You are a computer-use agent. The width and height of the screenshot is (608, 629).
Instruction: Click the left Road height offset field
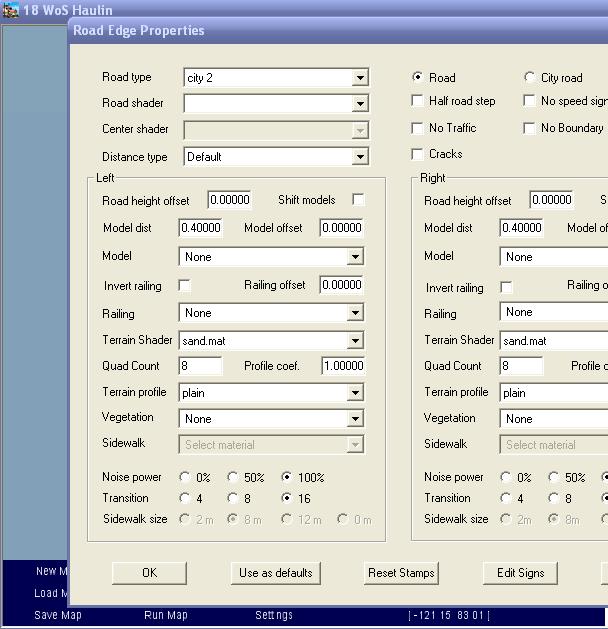click(x=229, y=200)
